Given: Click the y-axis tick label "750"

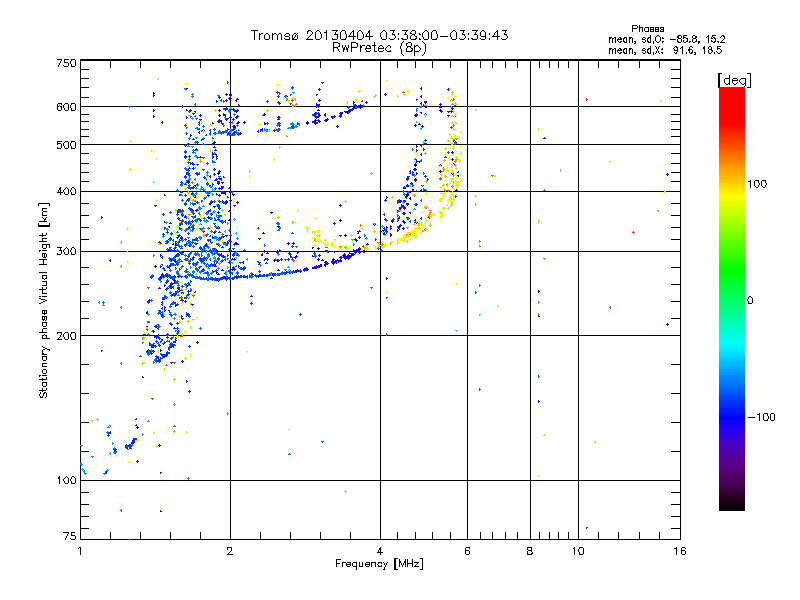Looking at the screenshot, I should pyautogui.click(x=66, y=63).
